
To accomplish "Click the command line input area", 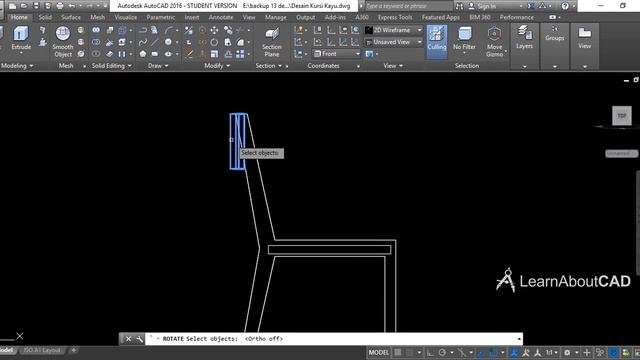I will [x=334, y=339].
